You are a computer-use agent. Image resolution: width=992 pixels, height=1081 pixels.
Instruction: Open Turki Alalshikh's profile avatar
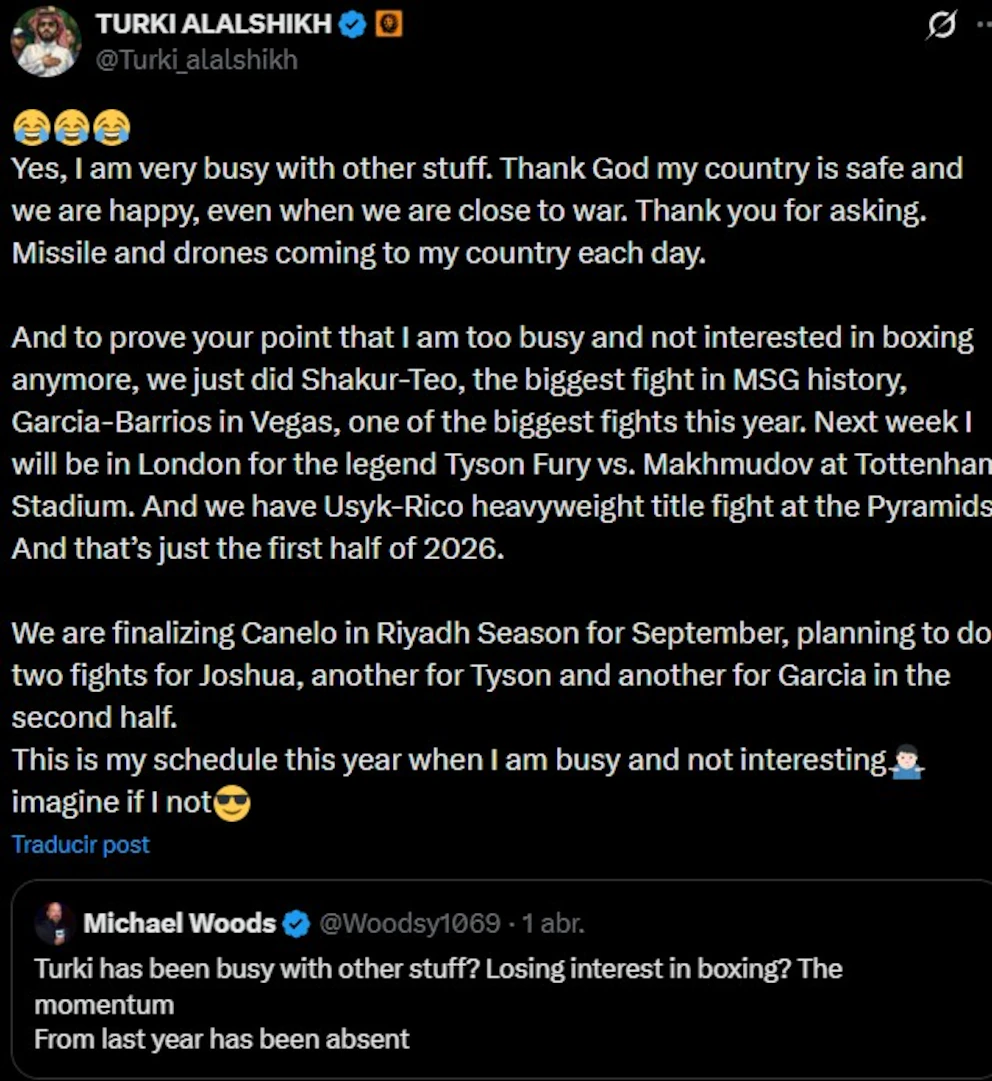[45, 41]
